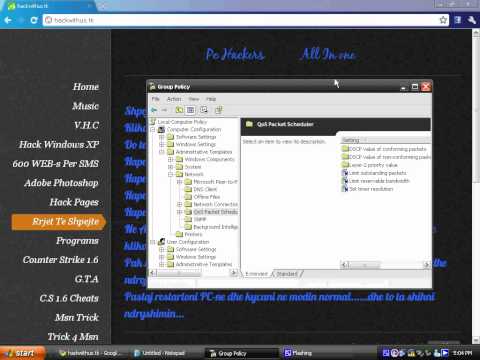Switch to the Standard tab

pos(287,274)
